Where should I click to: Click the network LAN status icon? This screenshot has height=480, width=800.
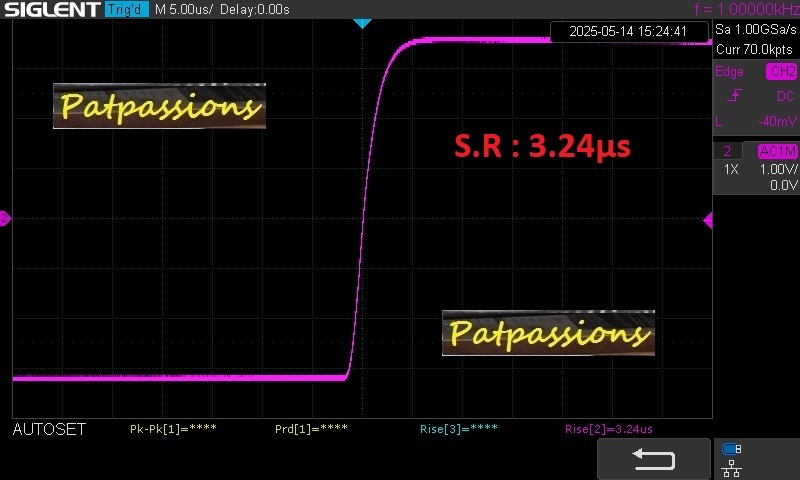tap(731, 466)
